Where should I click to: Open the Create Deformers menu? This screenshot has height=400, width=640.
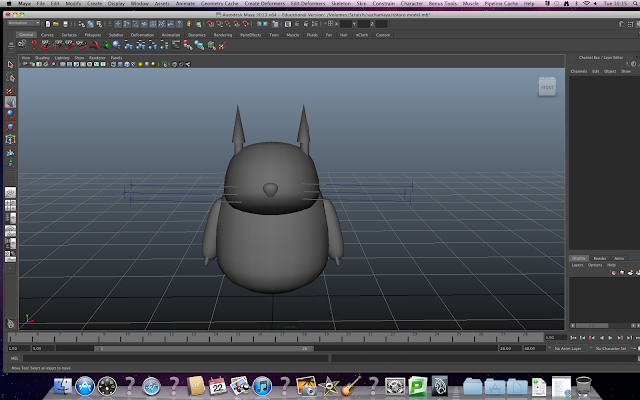point(265,3)
